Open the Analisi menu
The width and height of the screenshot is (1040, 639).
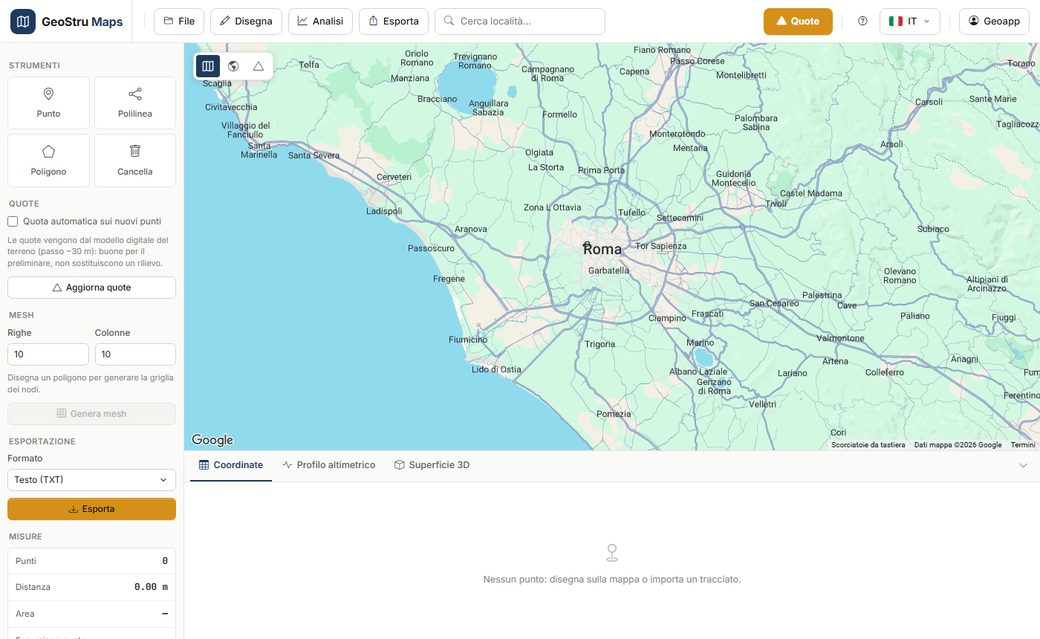[320, 21]
